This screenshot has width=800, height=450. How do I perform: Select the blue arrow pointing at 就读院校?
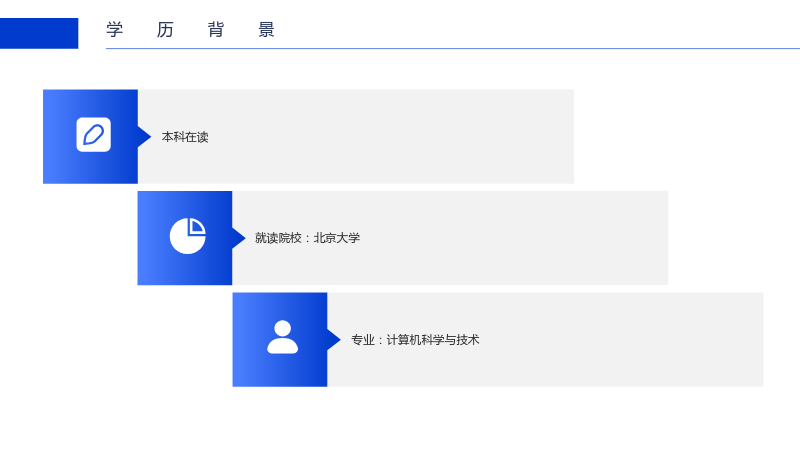239,238
